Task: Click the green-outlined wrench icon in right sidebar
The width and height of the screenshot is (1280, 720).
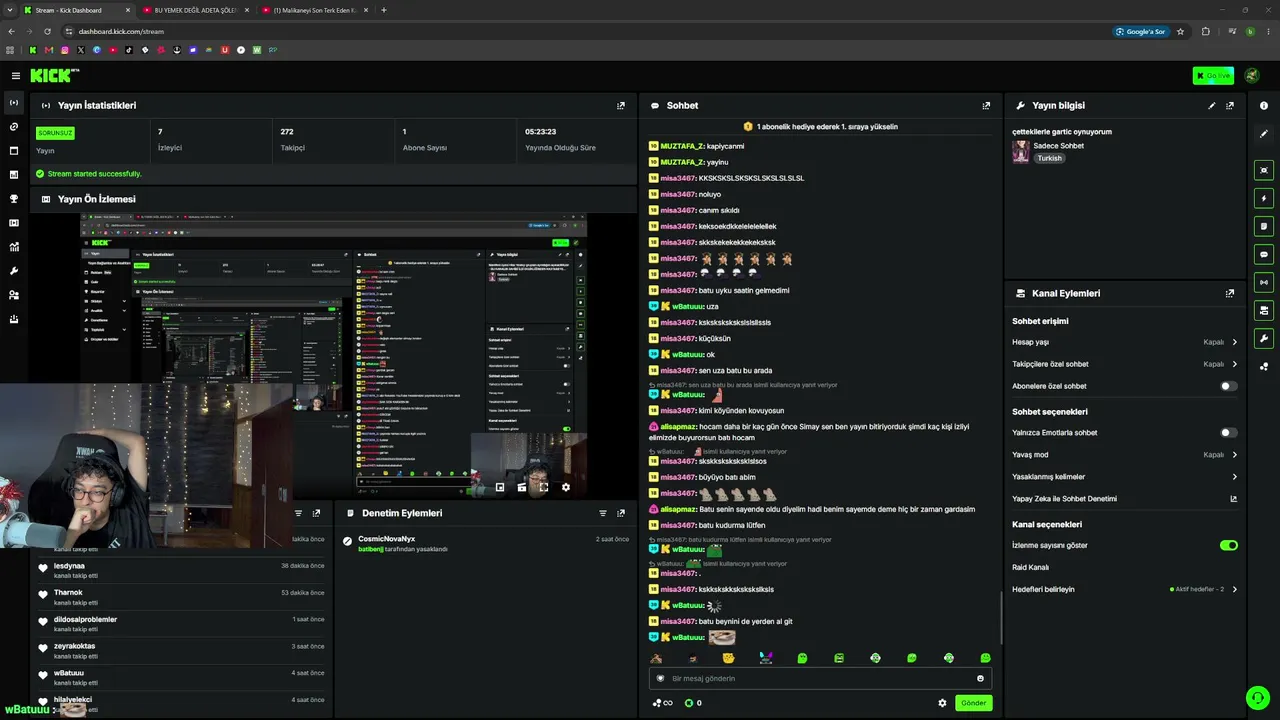Action: [1264, 338]
